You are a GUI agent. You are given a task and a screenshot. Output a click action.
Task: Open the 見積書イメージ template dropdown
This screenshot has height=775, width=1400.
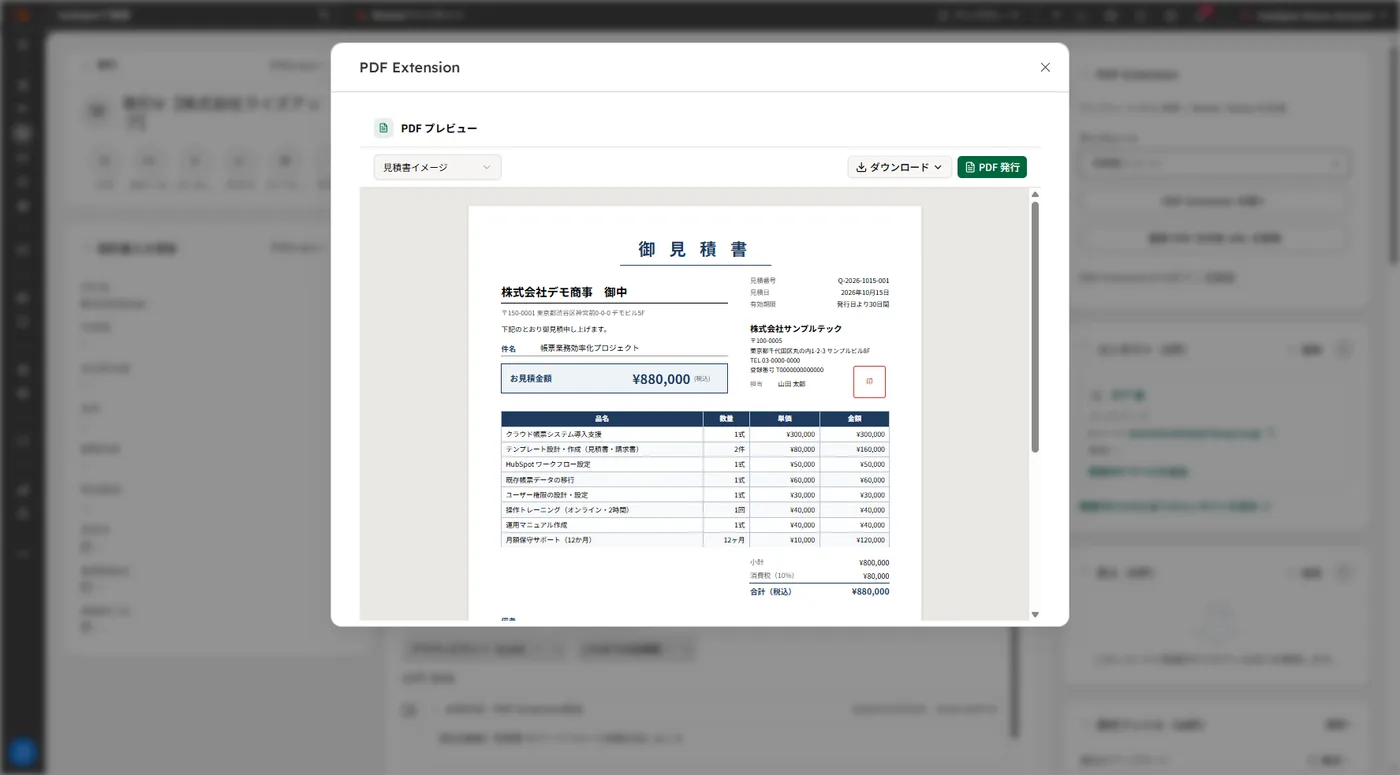tap(437, 167)
